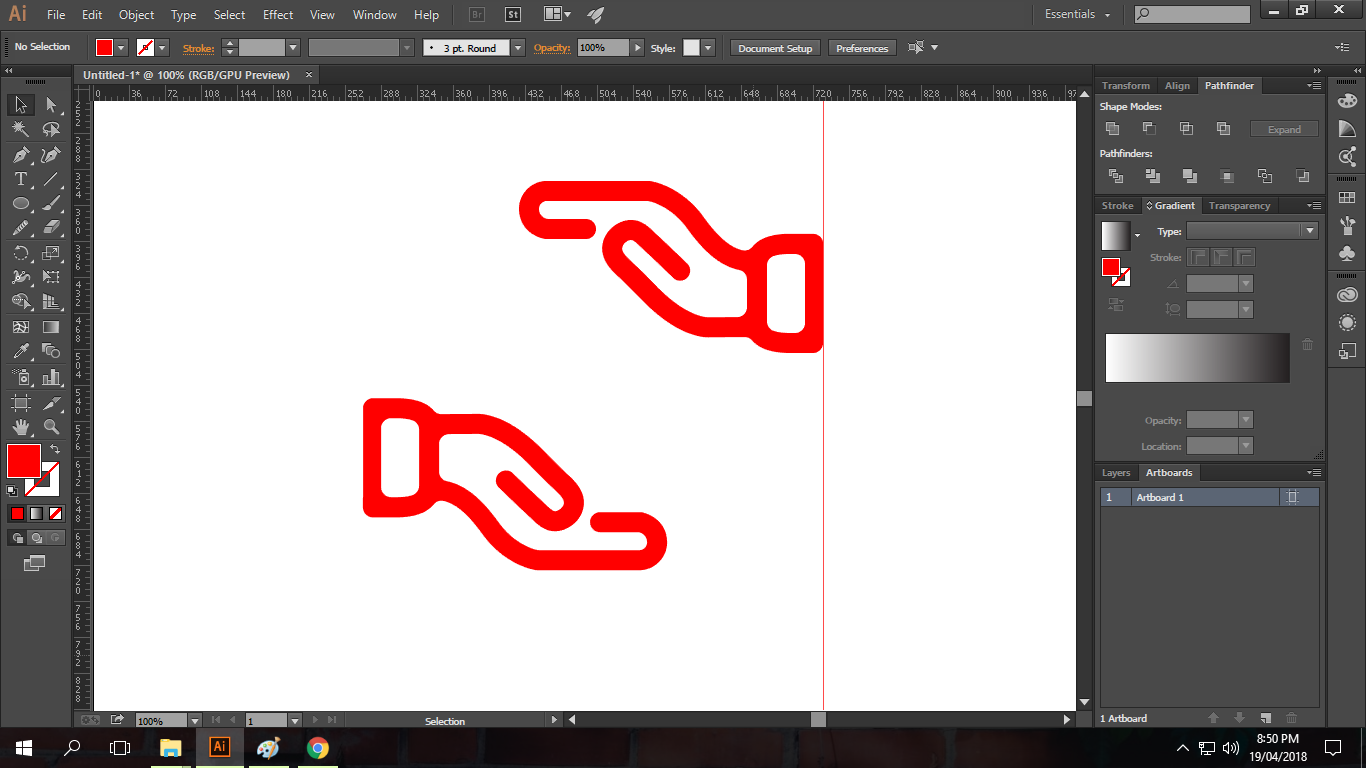Click Minus Back pathfinder icon
Screen dimensions: 1366x768
coord(1302,176)
